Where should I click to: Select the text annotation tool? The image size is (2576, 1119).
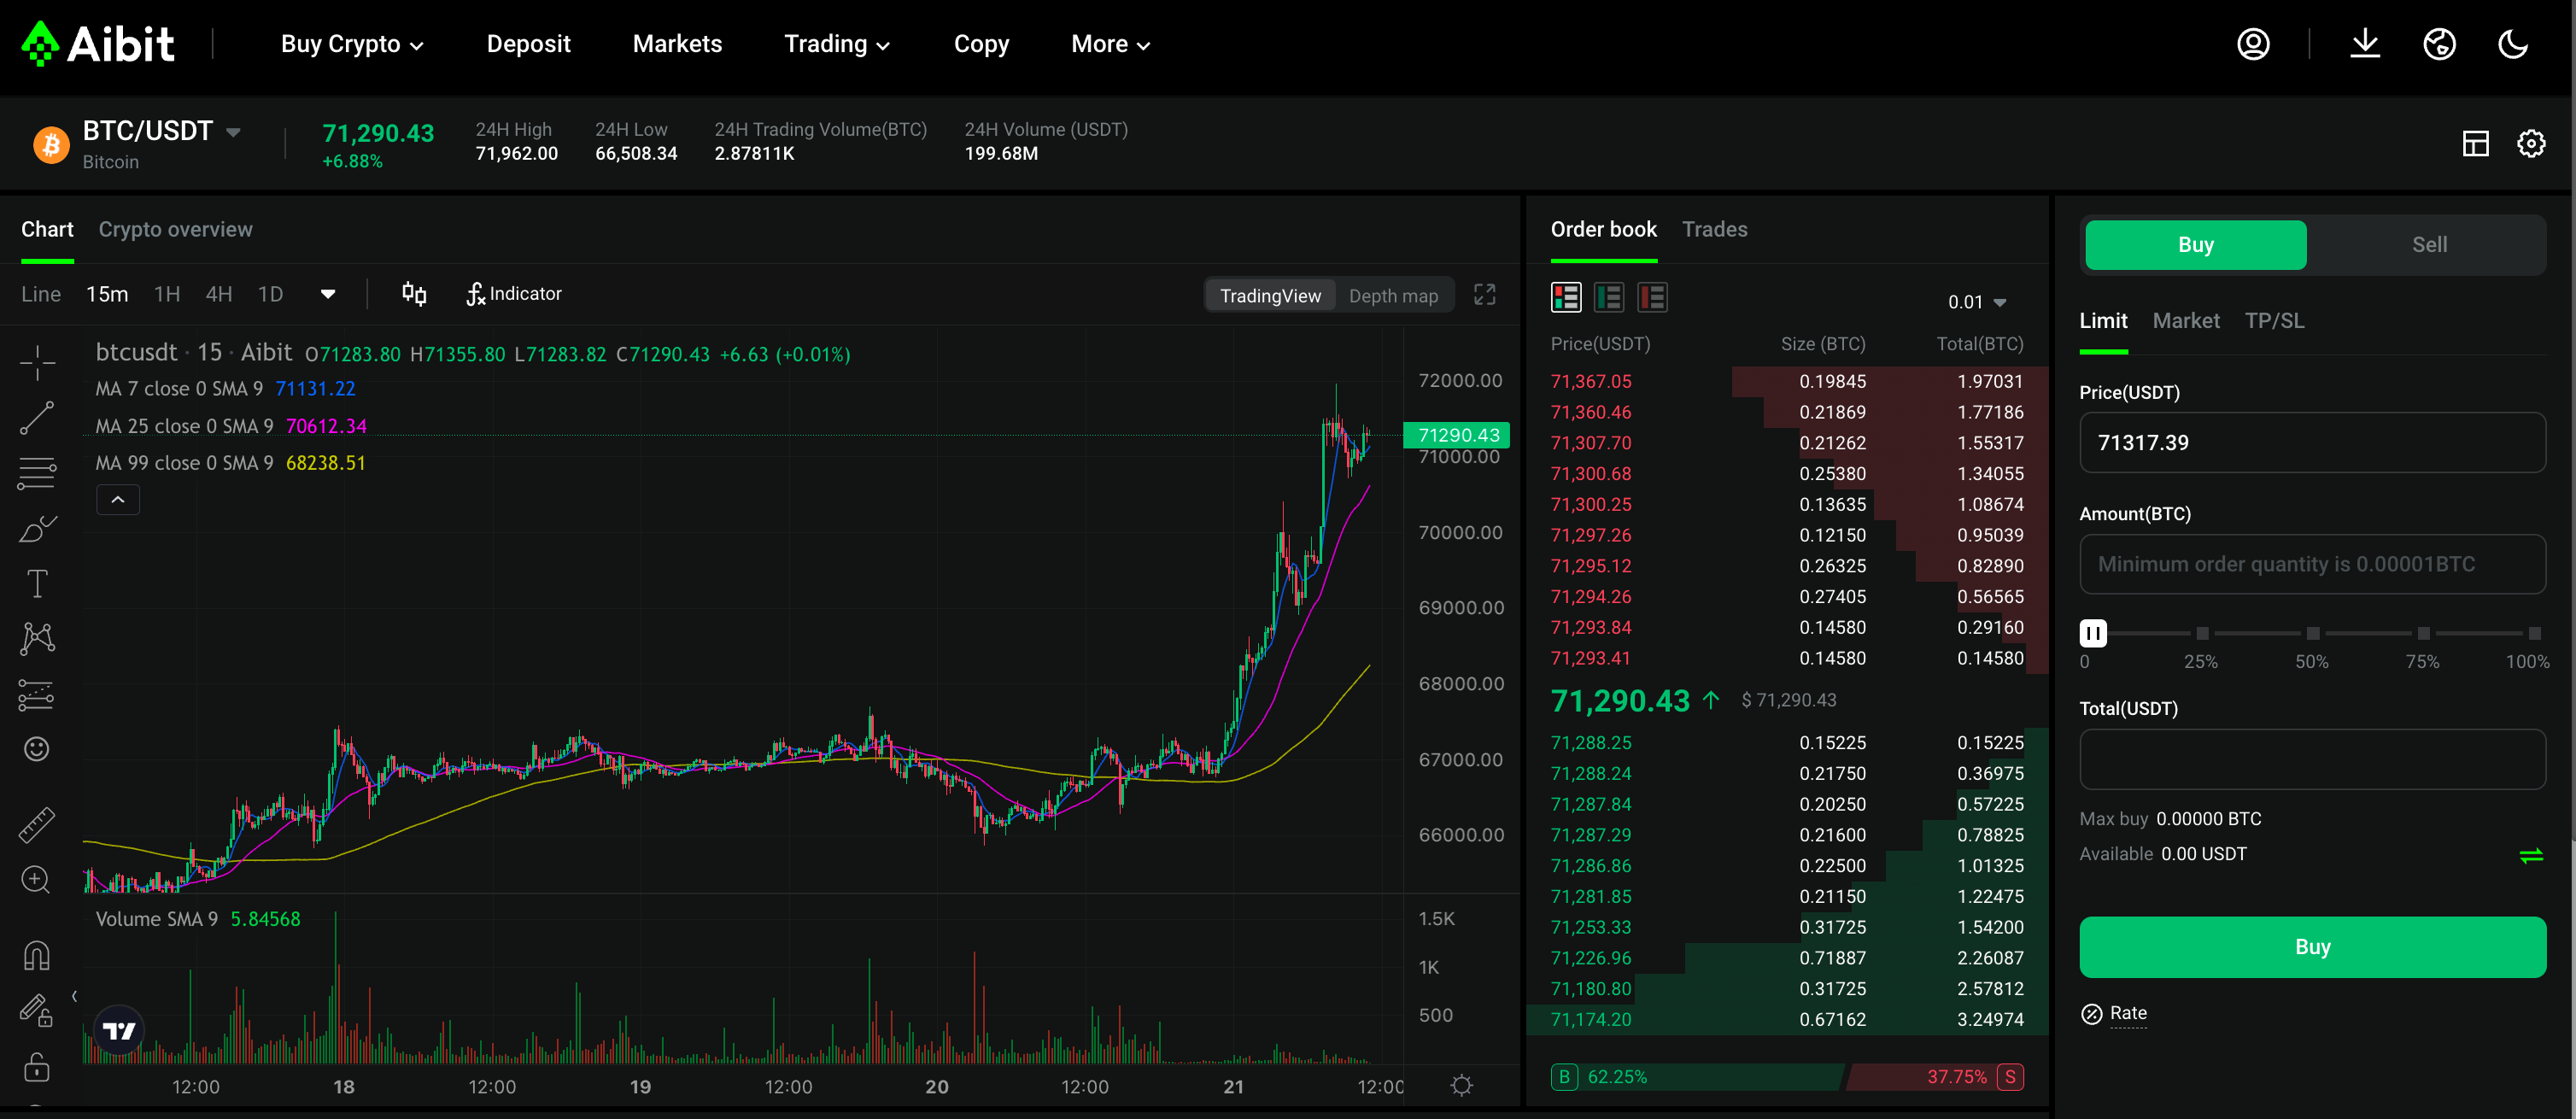coord(37,583)
